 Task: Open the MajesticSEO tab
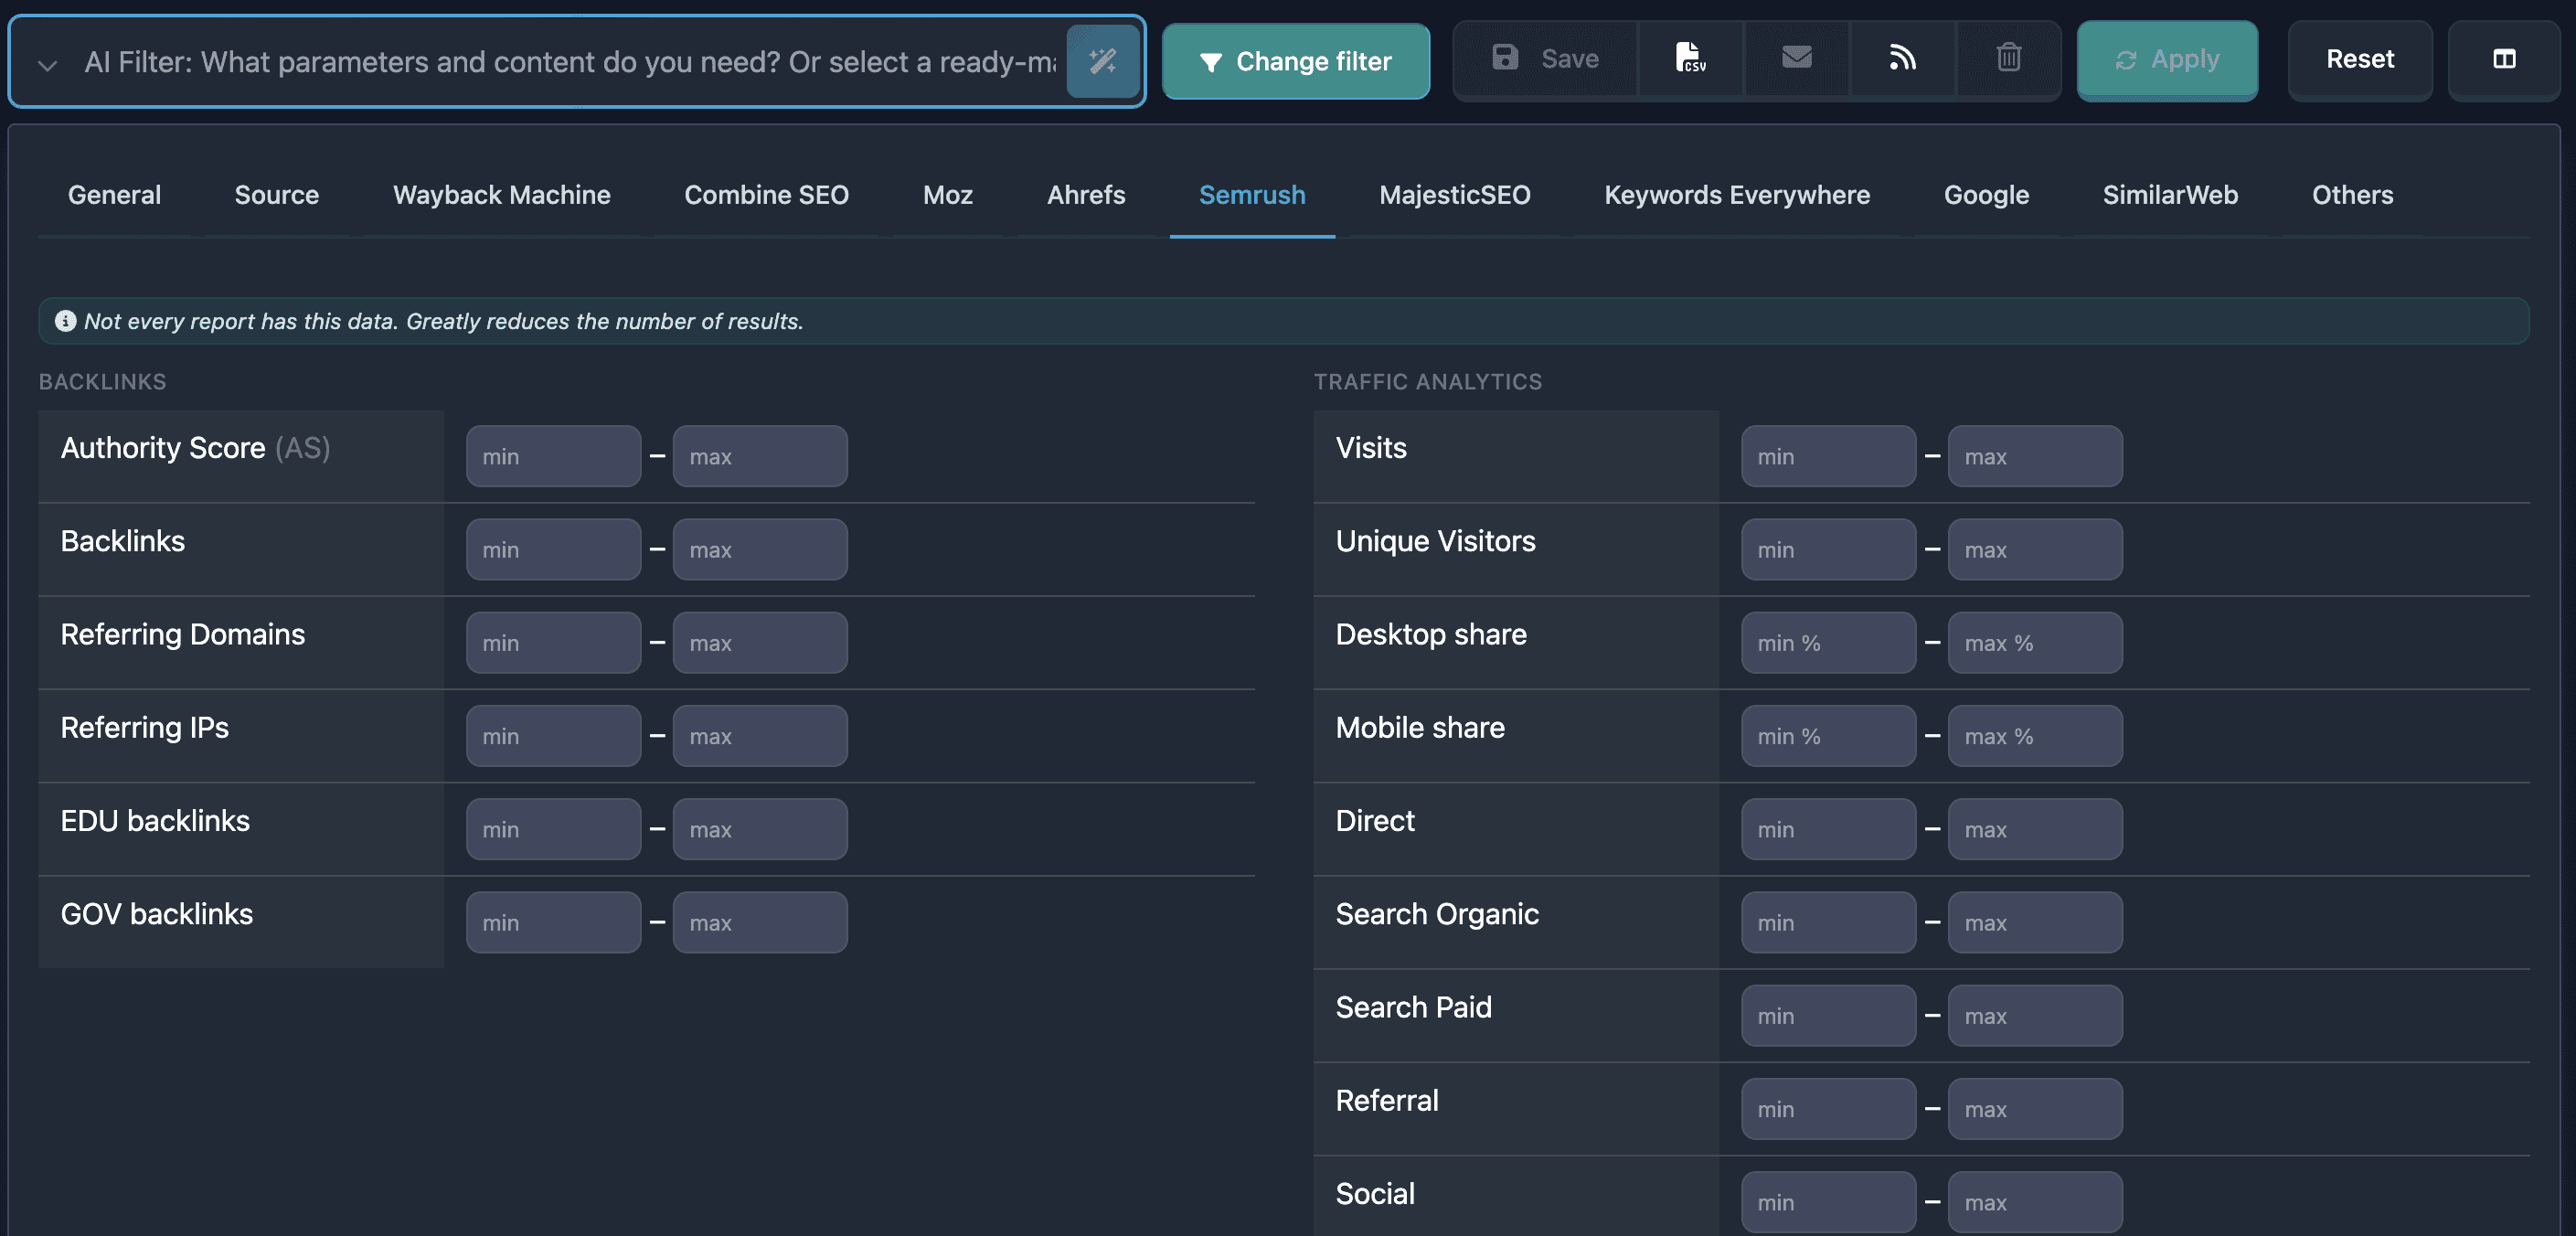pyautogui.click(x=1455, y=195)
